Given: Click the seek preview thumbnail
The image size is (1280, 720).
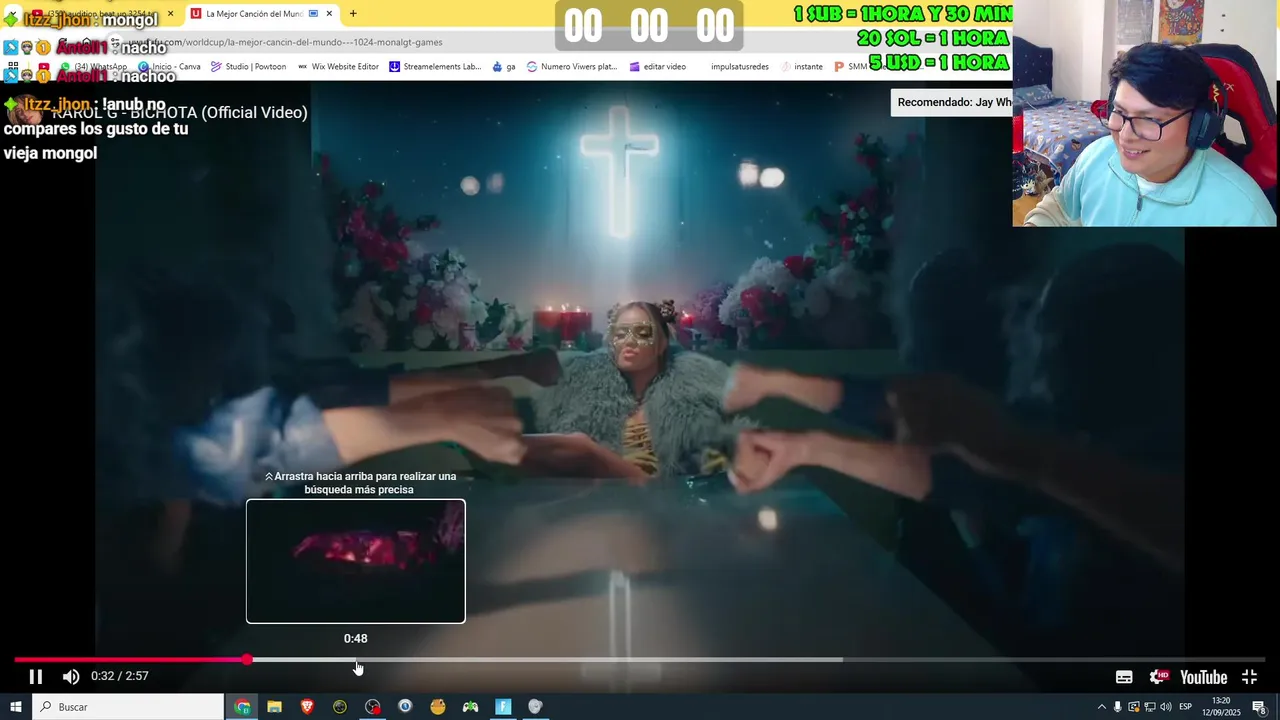Looking at the screenshot, I should click(x=356, y=561).
